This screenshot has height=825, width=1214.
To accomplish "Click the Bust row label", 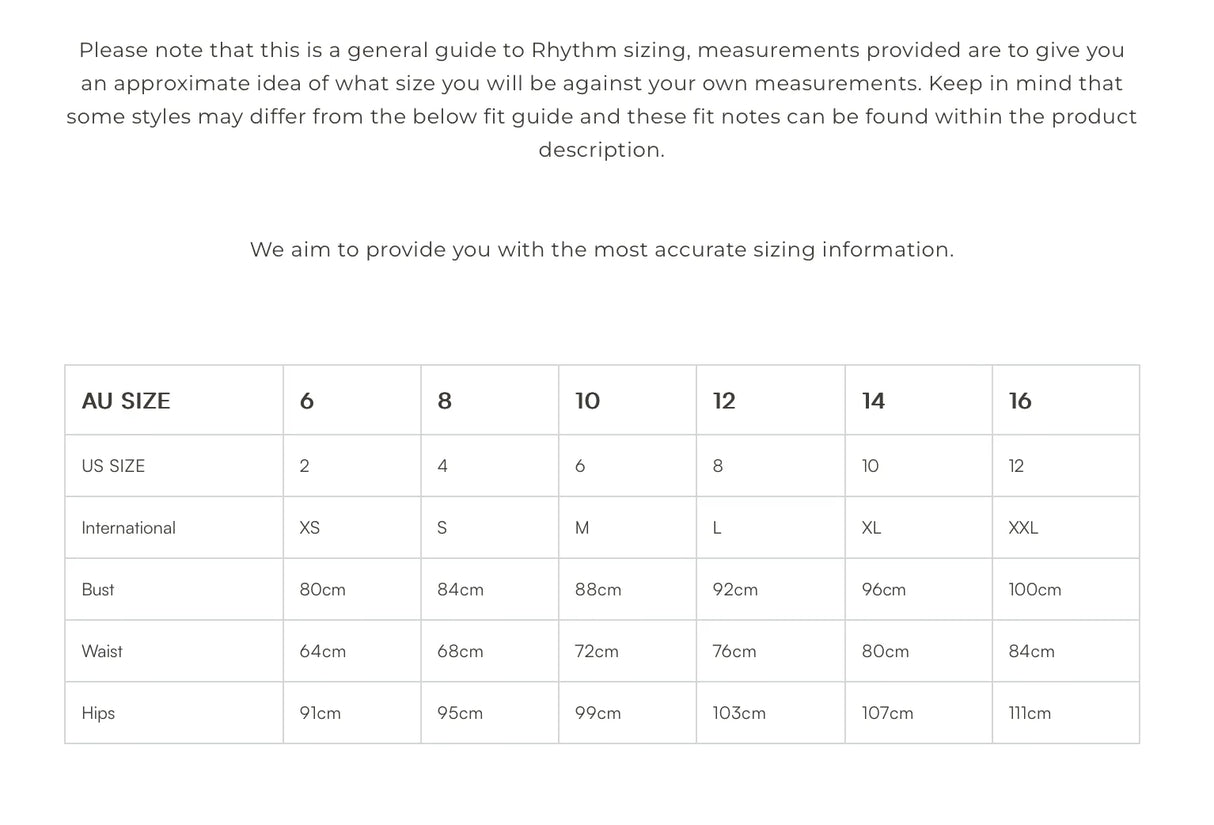I will [x=98, y=590].
